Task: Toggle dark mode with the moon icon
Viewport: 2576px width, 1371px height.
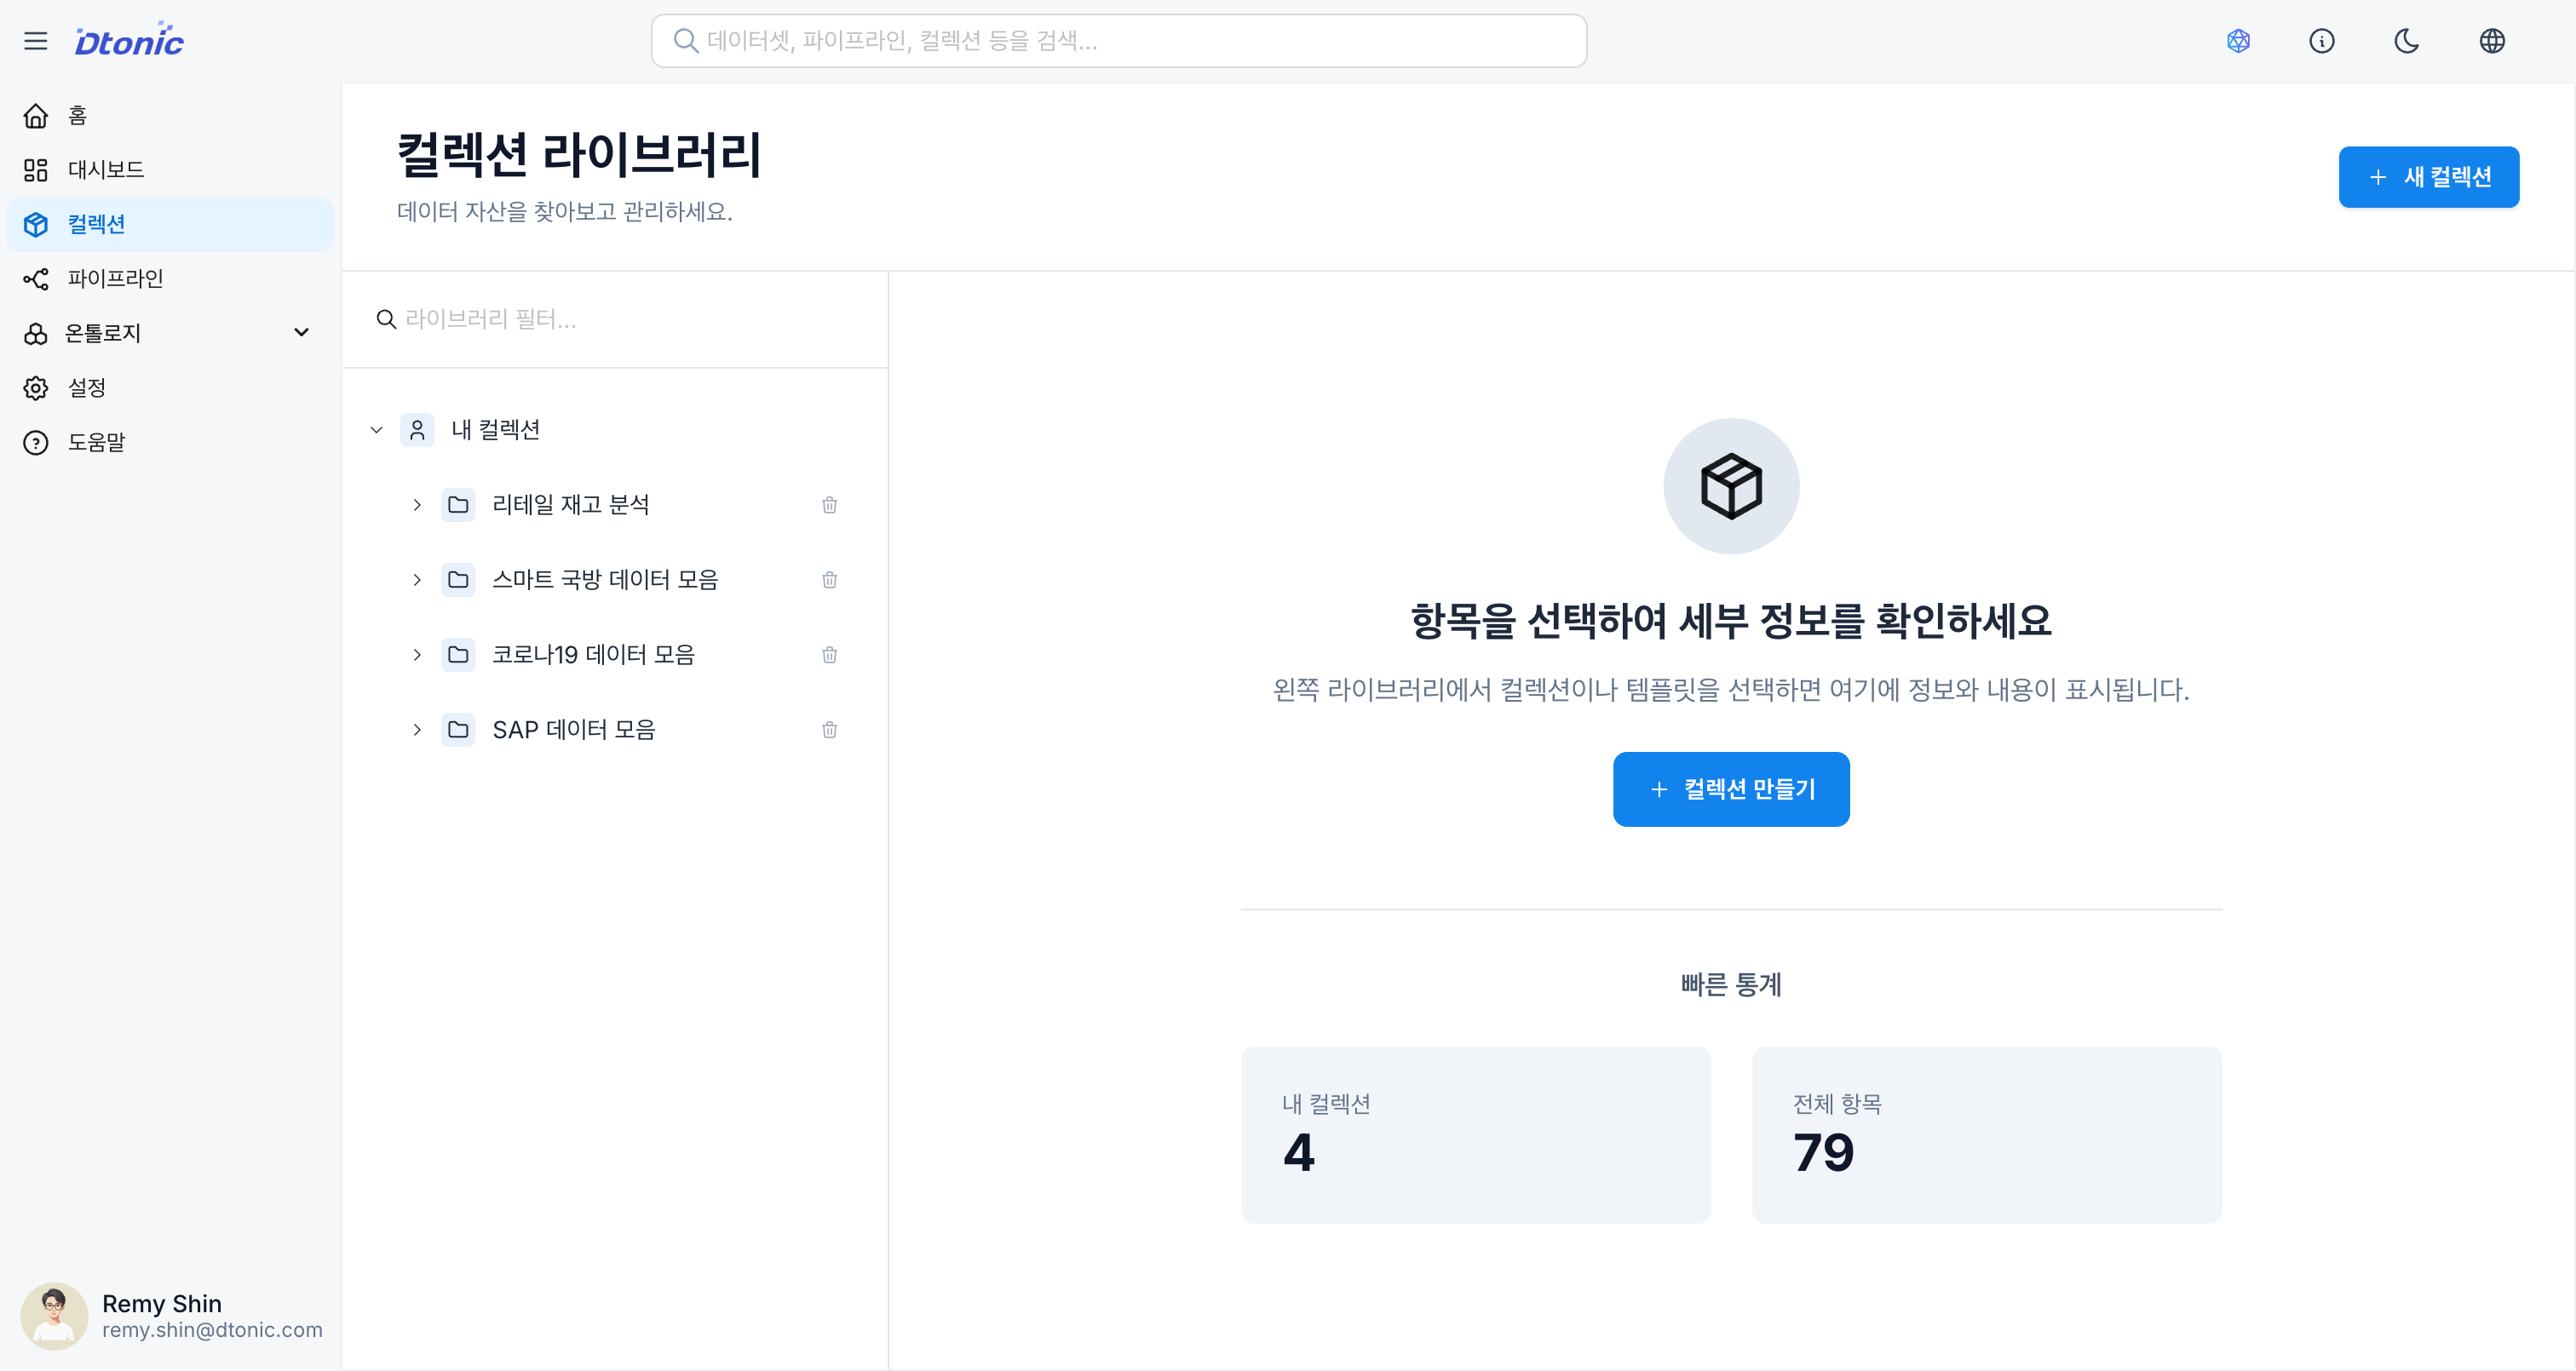Action: [2406, 41]
